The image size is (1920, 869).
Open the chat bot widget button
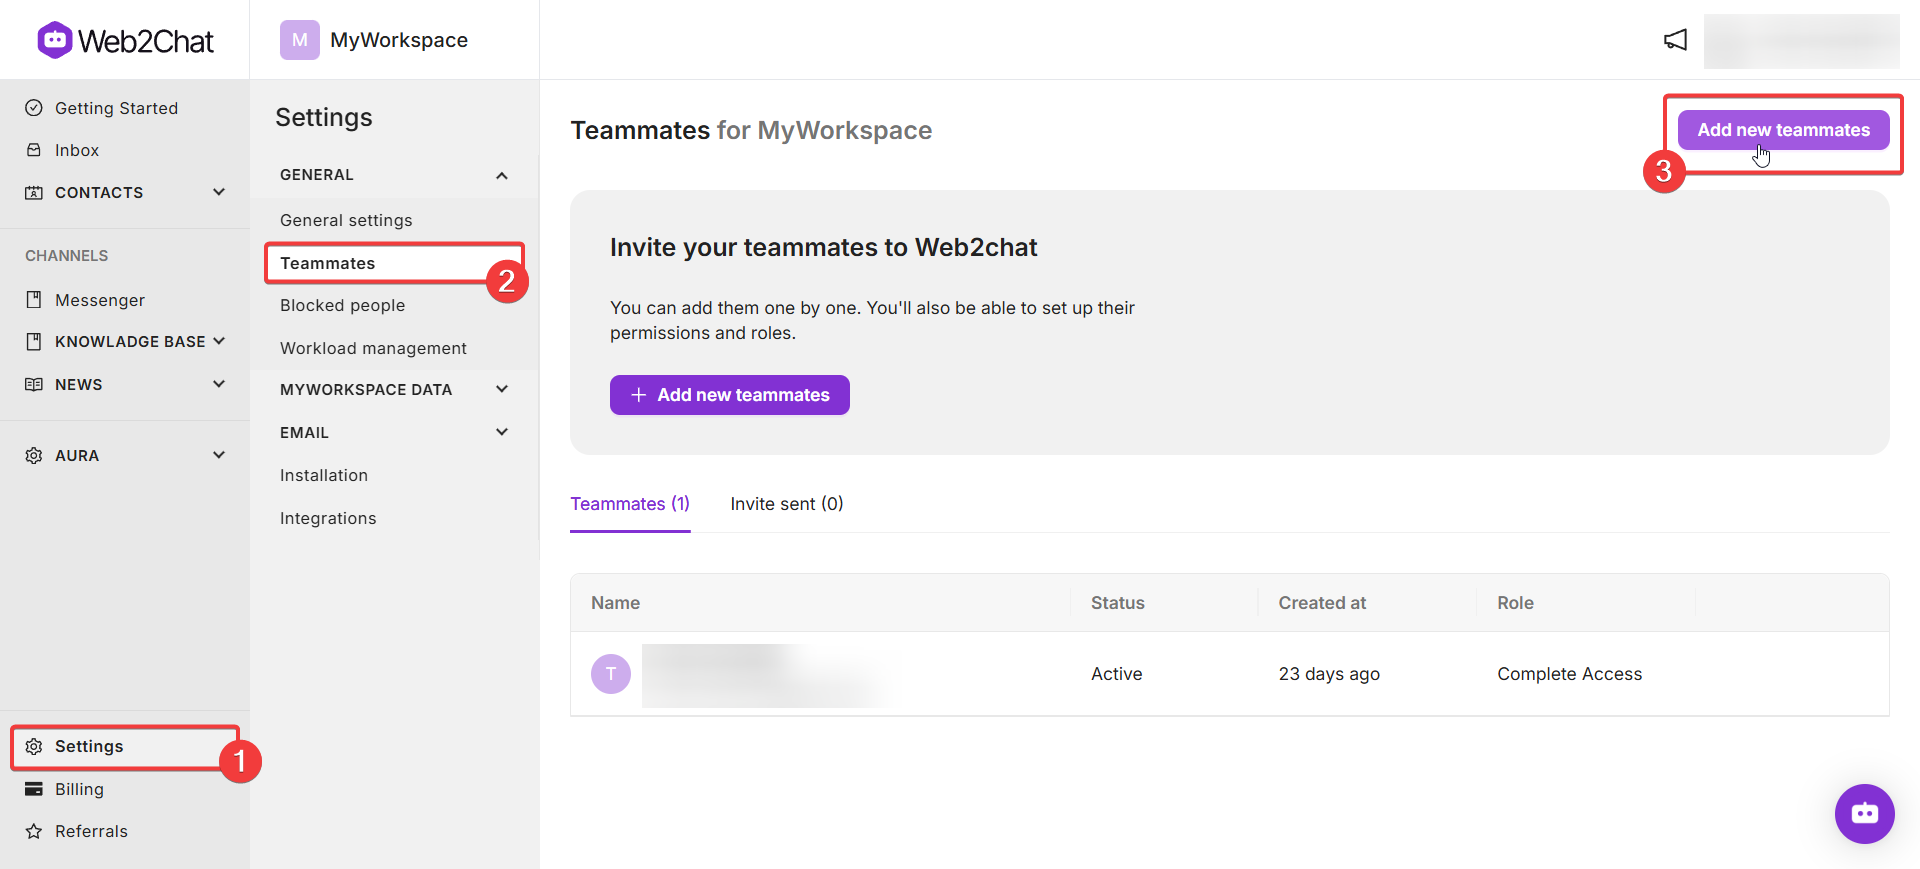point(1864,813)
